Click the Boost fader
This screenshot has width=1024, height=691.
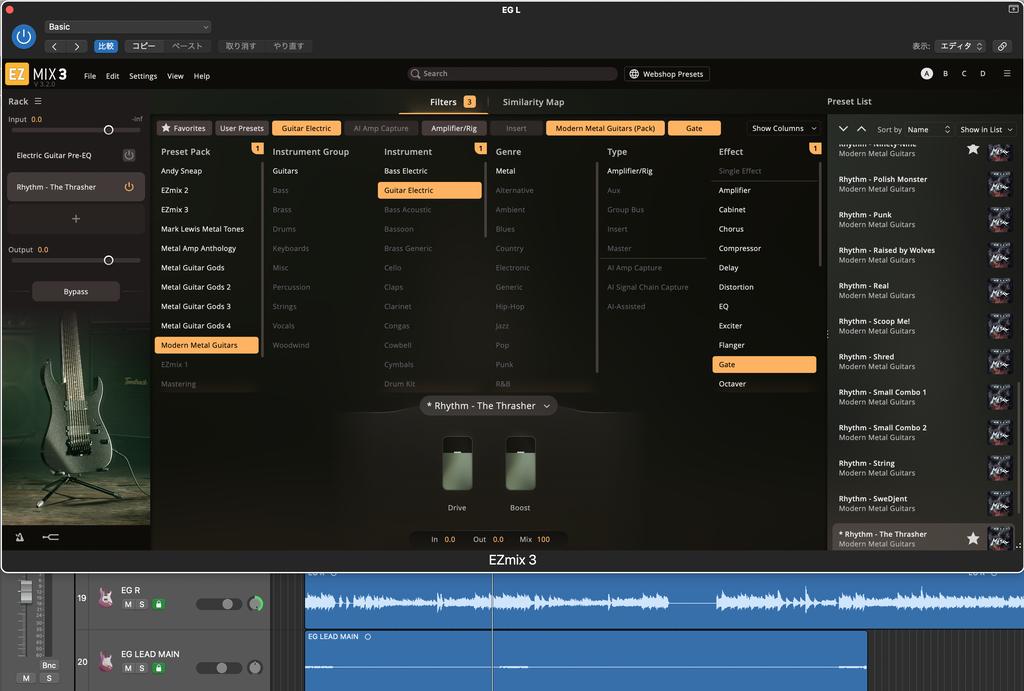click(x=520, y=464)
